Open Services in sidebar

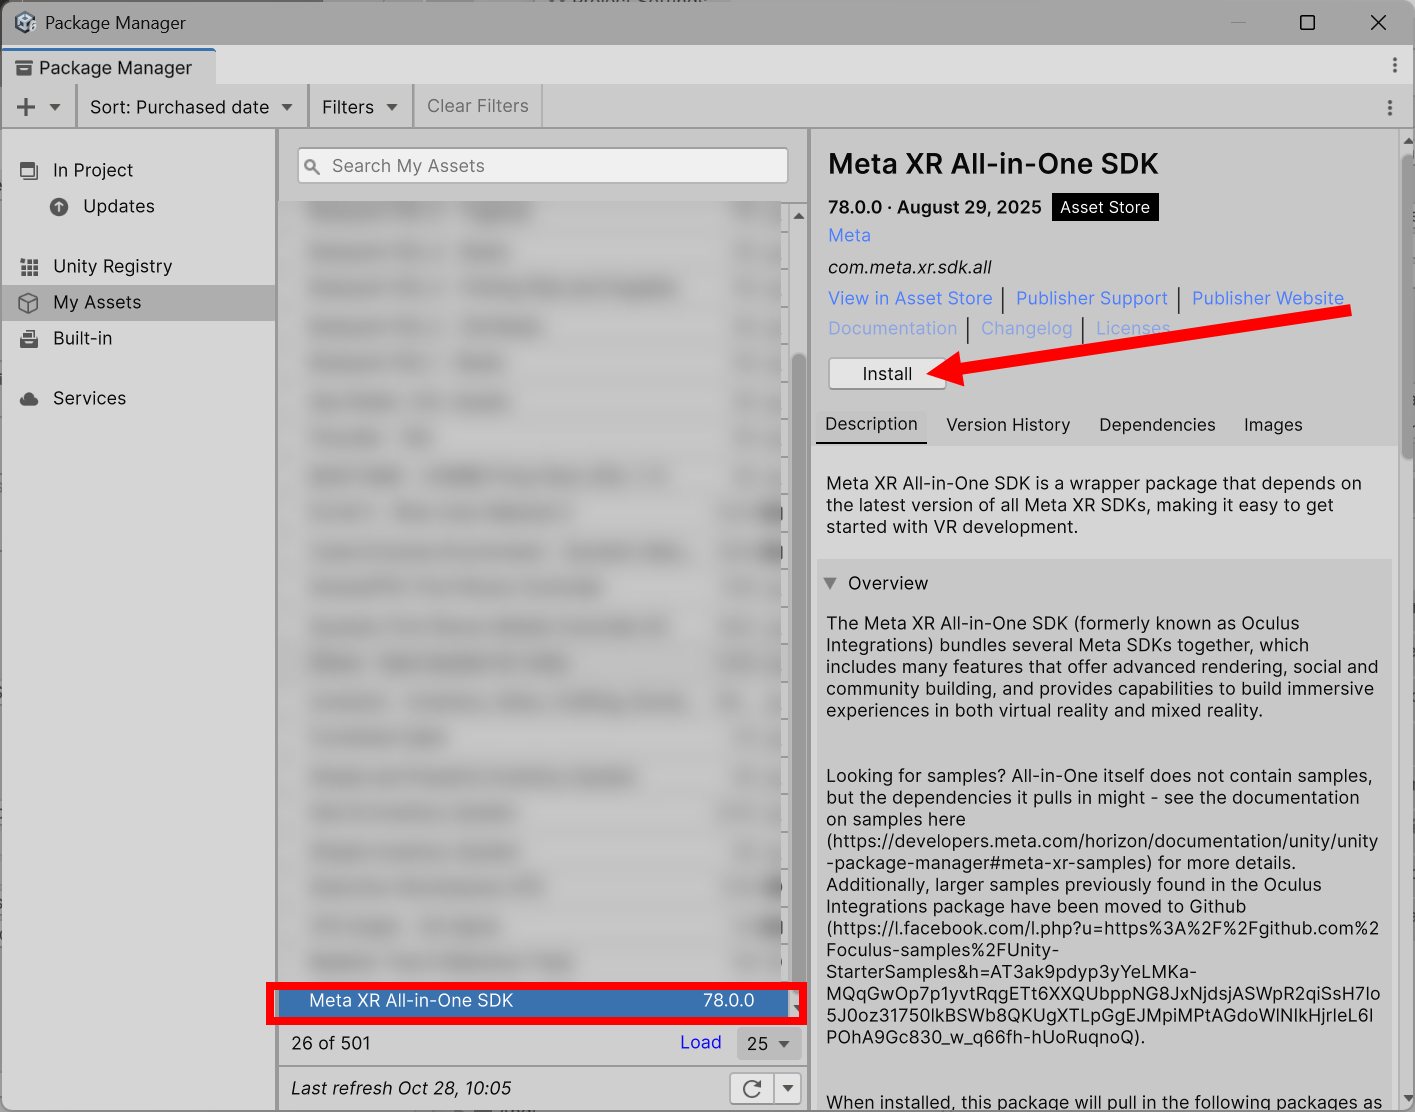[138, 398]
